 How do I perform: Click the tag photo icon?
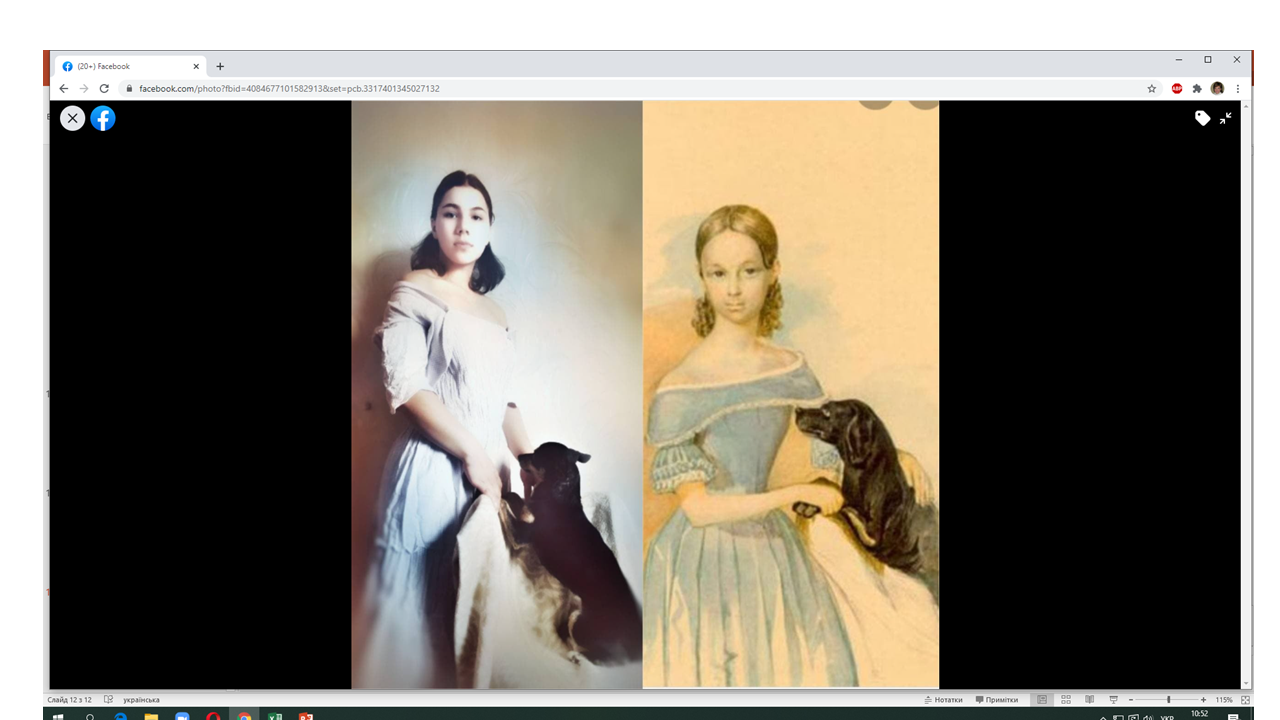[1202, 118]
